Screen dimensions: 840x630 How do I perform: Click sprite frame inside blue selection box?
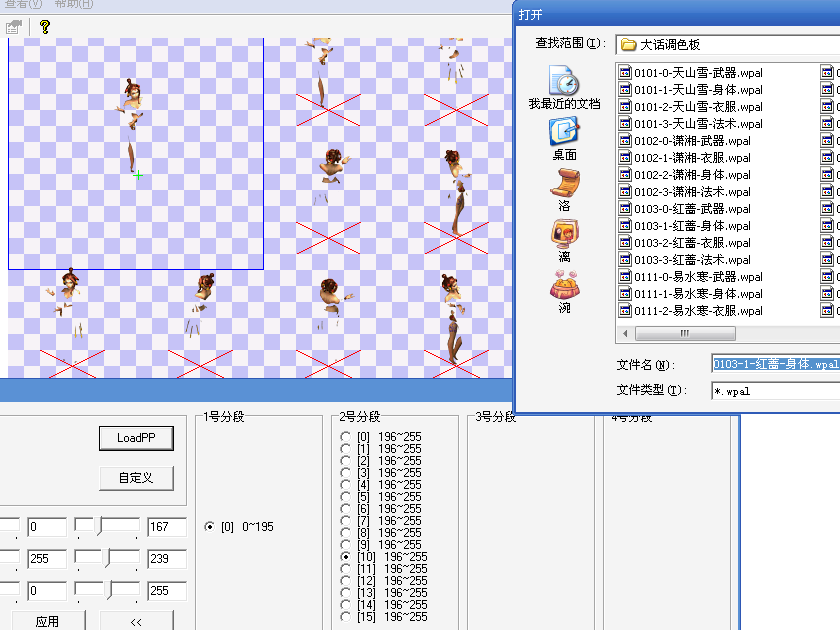(136, 153)
